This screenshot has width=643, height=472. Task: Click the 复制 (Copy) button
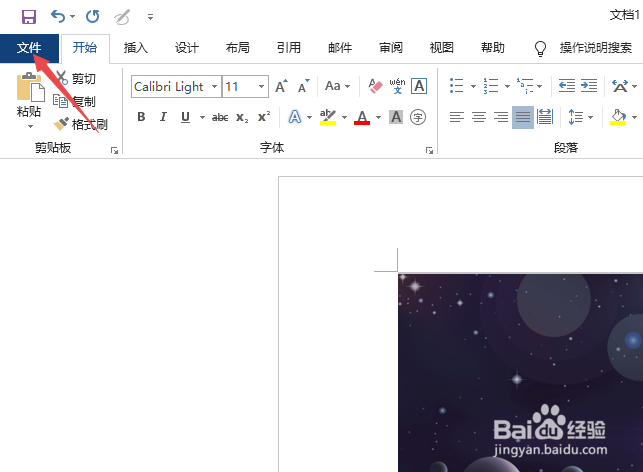[75, 101]
